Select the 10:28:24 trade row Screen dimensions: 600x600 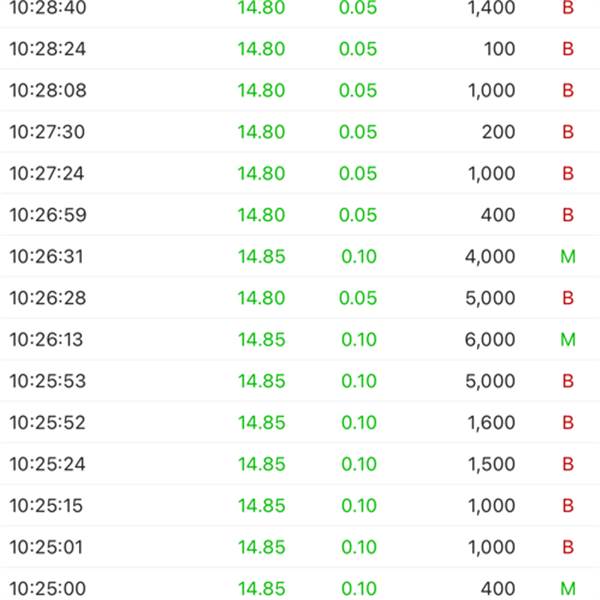click(x=300, y=49)
